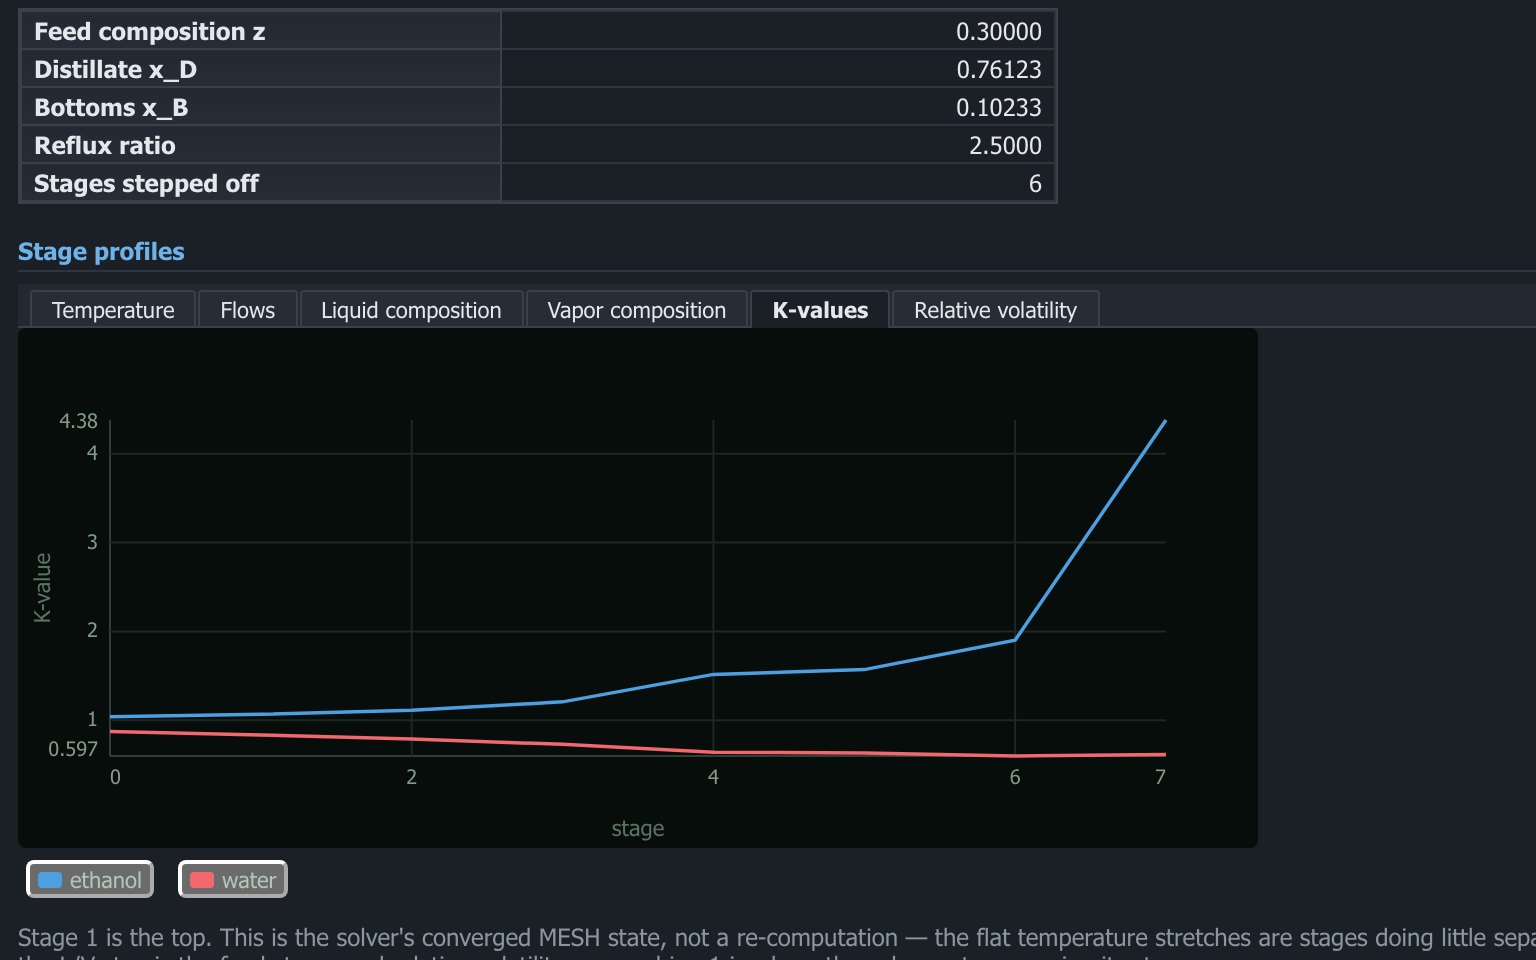Click the Distillate x_D row label
Viewport: 1536px width, 960px height.
pyautogui.click(x=115, y=70)
